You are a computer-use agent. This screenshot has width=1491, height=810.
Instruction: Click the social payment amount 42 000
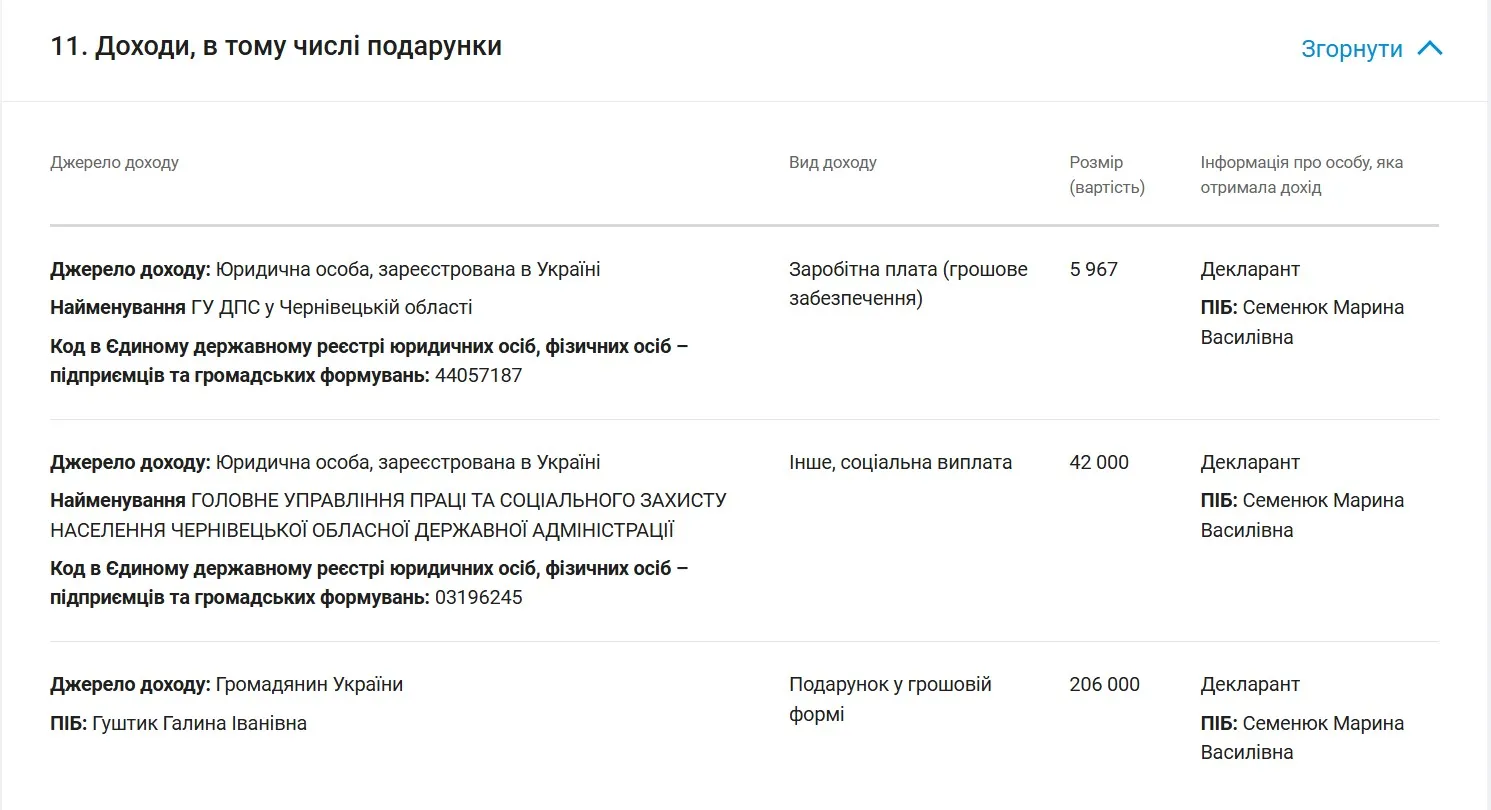[x=1098, y=462]
